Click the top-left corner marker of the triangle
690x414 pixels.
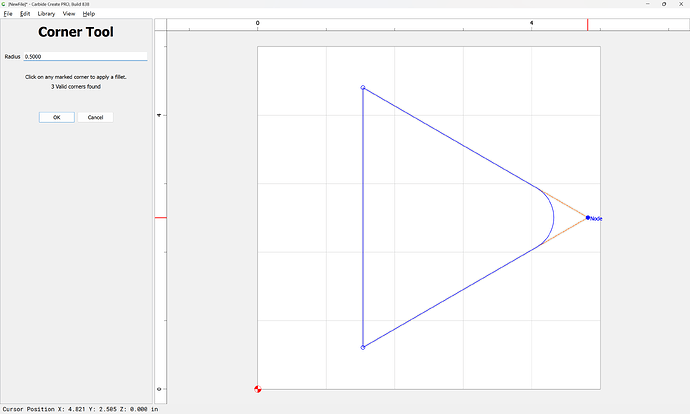362,88
